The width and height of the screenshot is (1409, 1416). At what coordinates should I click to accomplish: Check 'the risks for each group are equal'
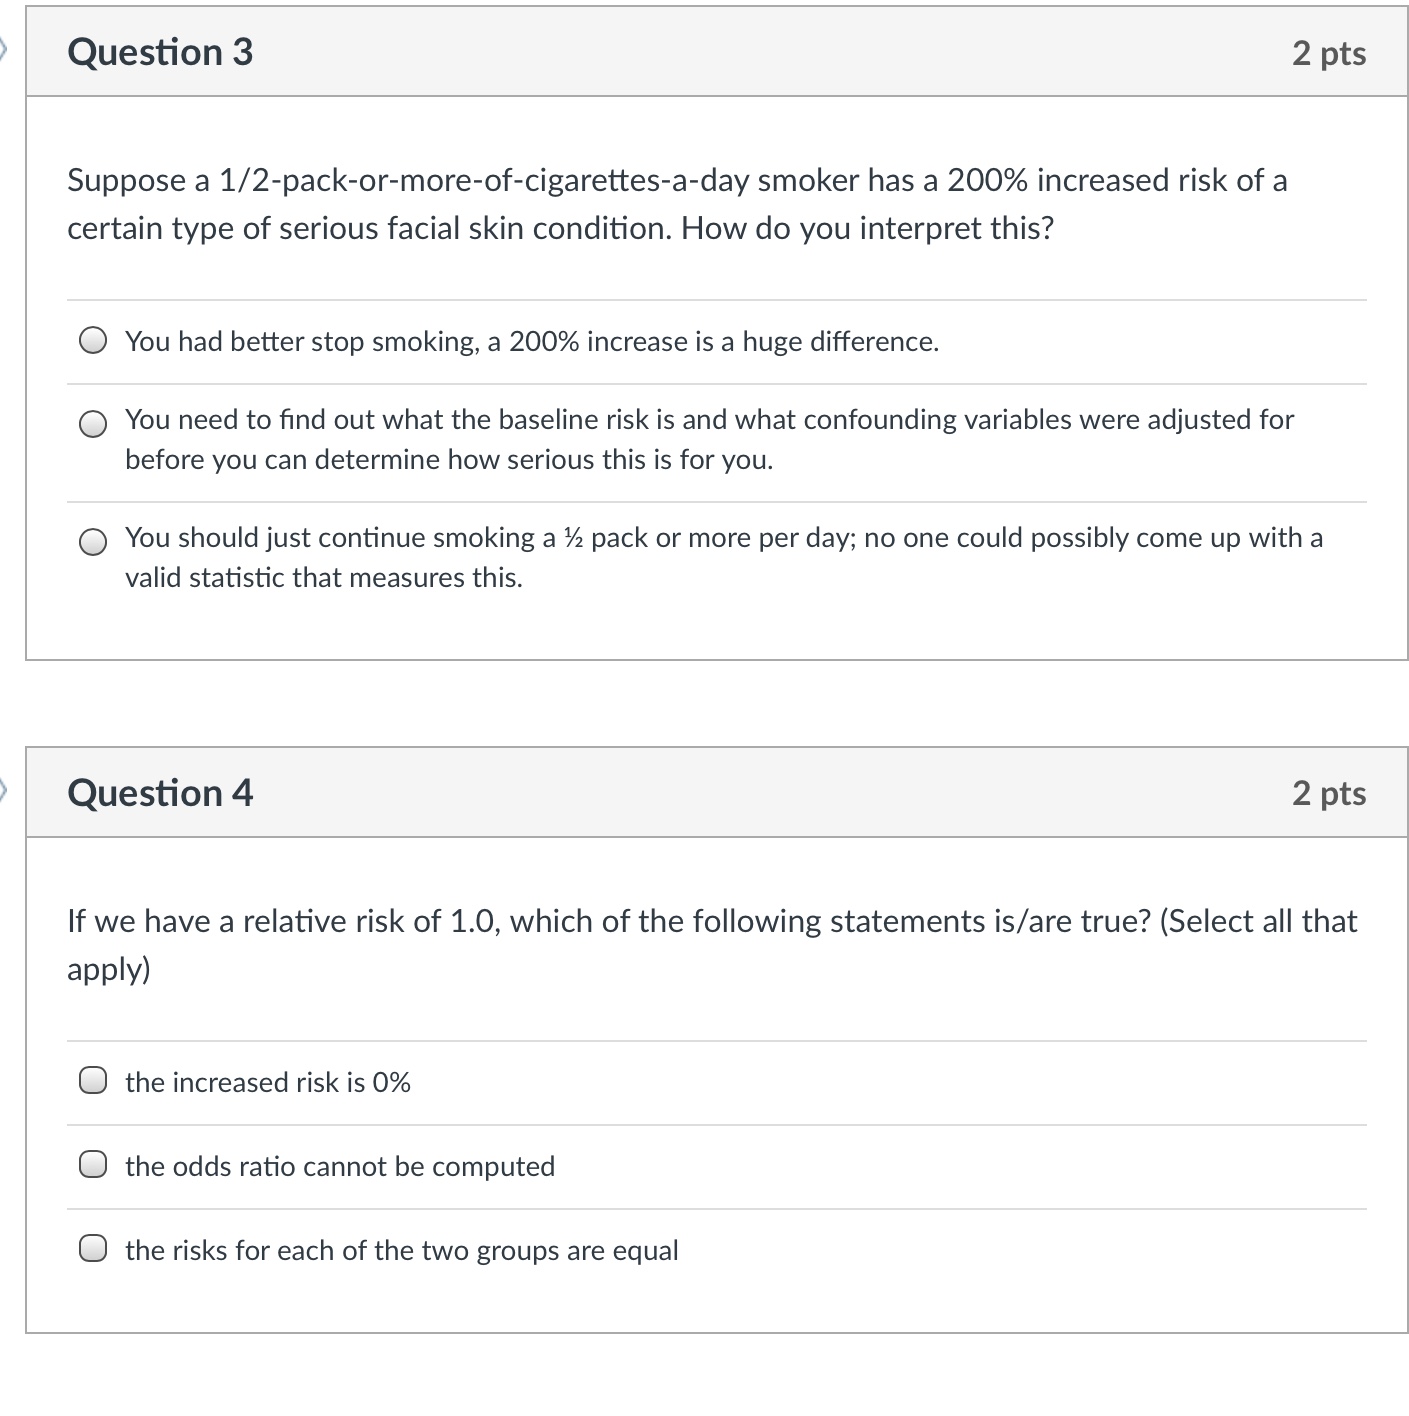93,1247
